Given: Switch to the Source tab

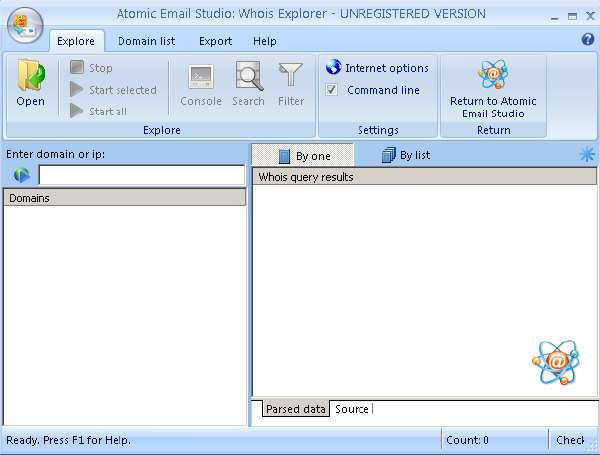Looking at the screenshot, I should coord(352,409).
